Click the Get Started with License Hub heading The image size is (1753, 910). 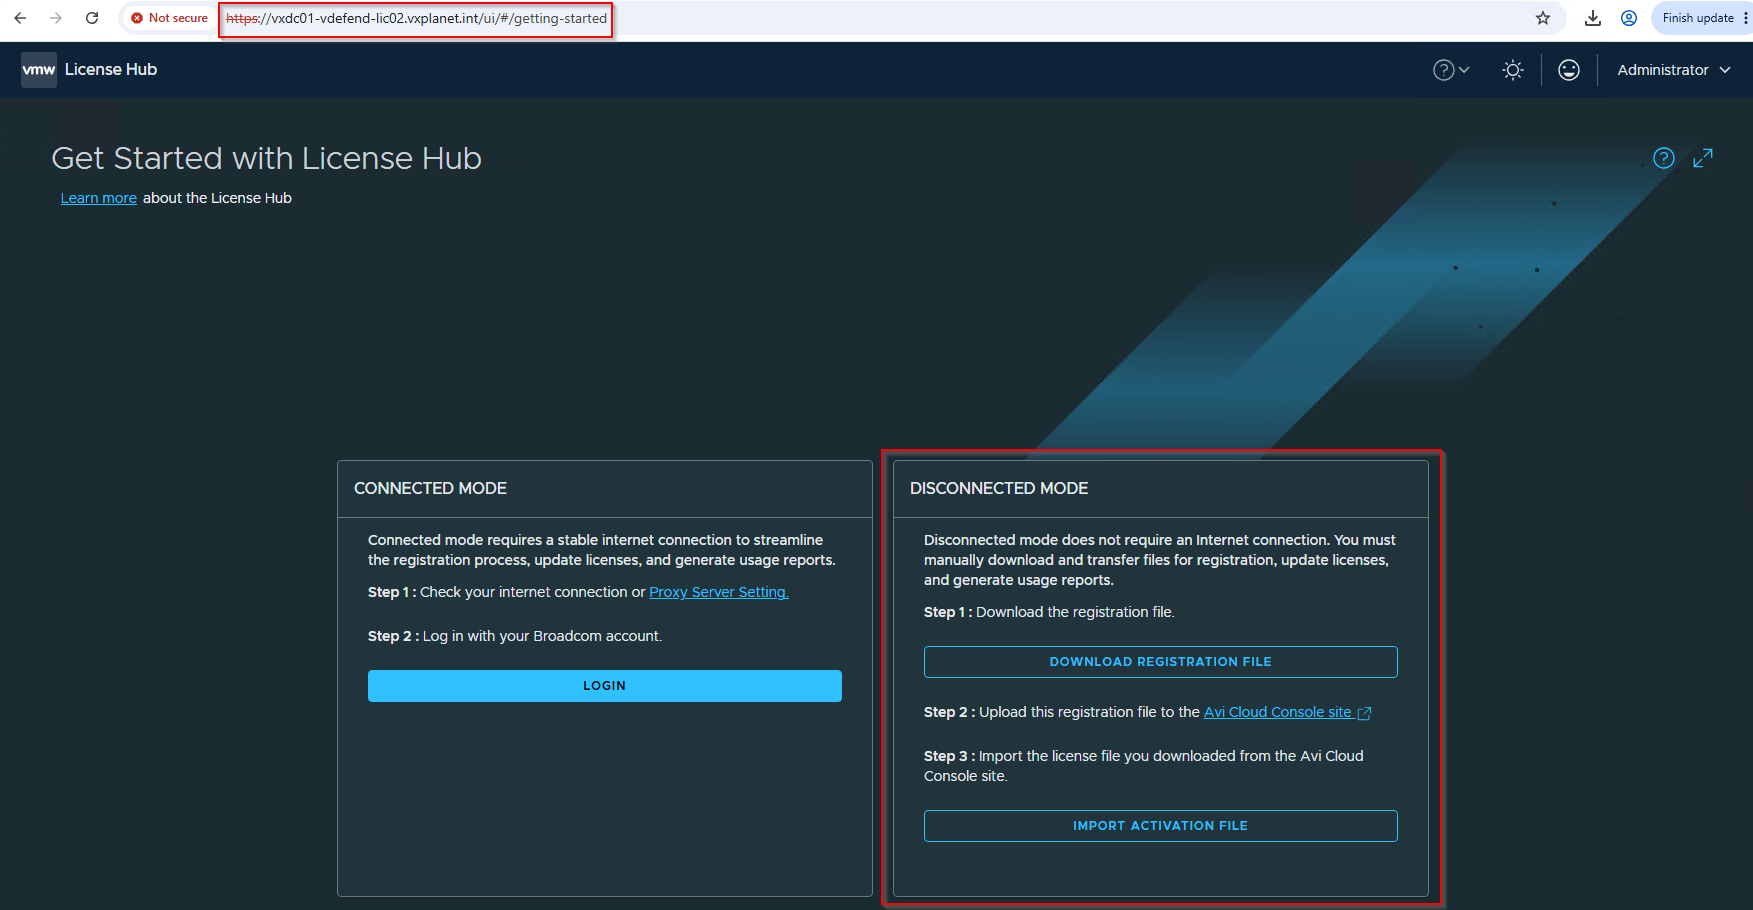tap(267, 158)
